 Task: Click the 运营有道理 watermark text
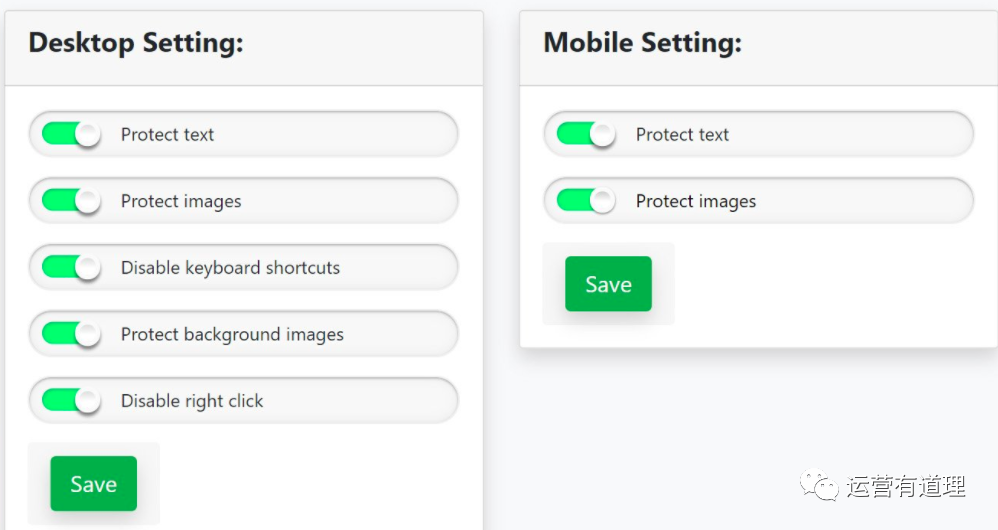906,487
